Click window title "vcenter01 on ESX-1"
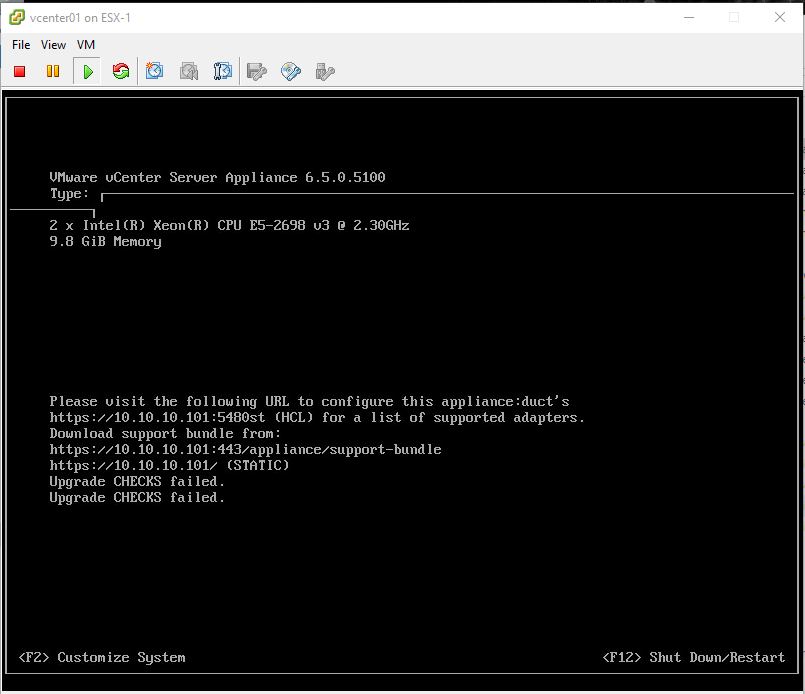The width and height of the screenshot is (805, 694). (80, 17)
